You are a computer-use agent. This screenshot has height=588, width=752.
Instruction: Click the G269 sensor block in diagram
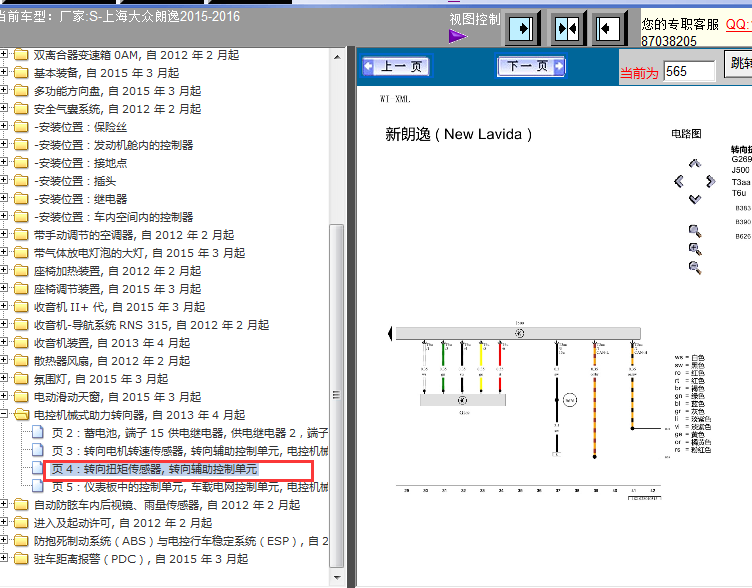click(x=463, y=400)
